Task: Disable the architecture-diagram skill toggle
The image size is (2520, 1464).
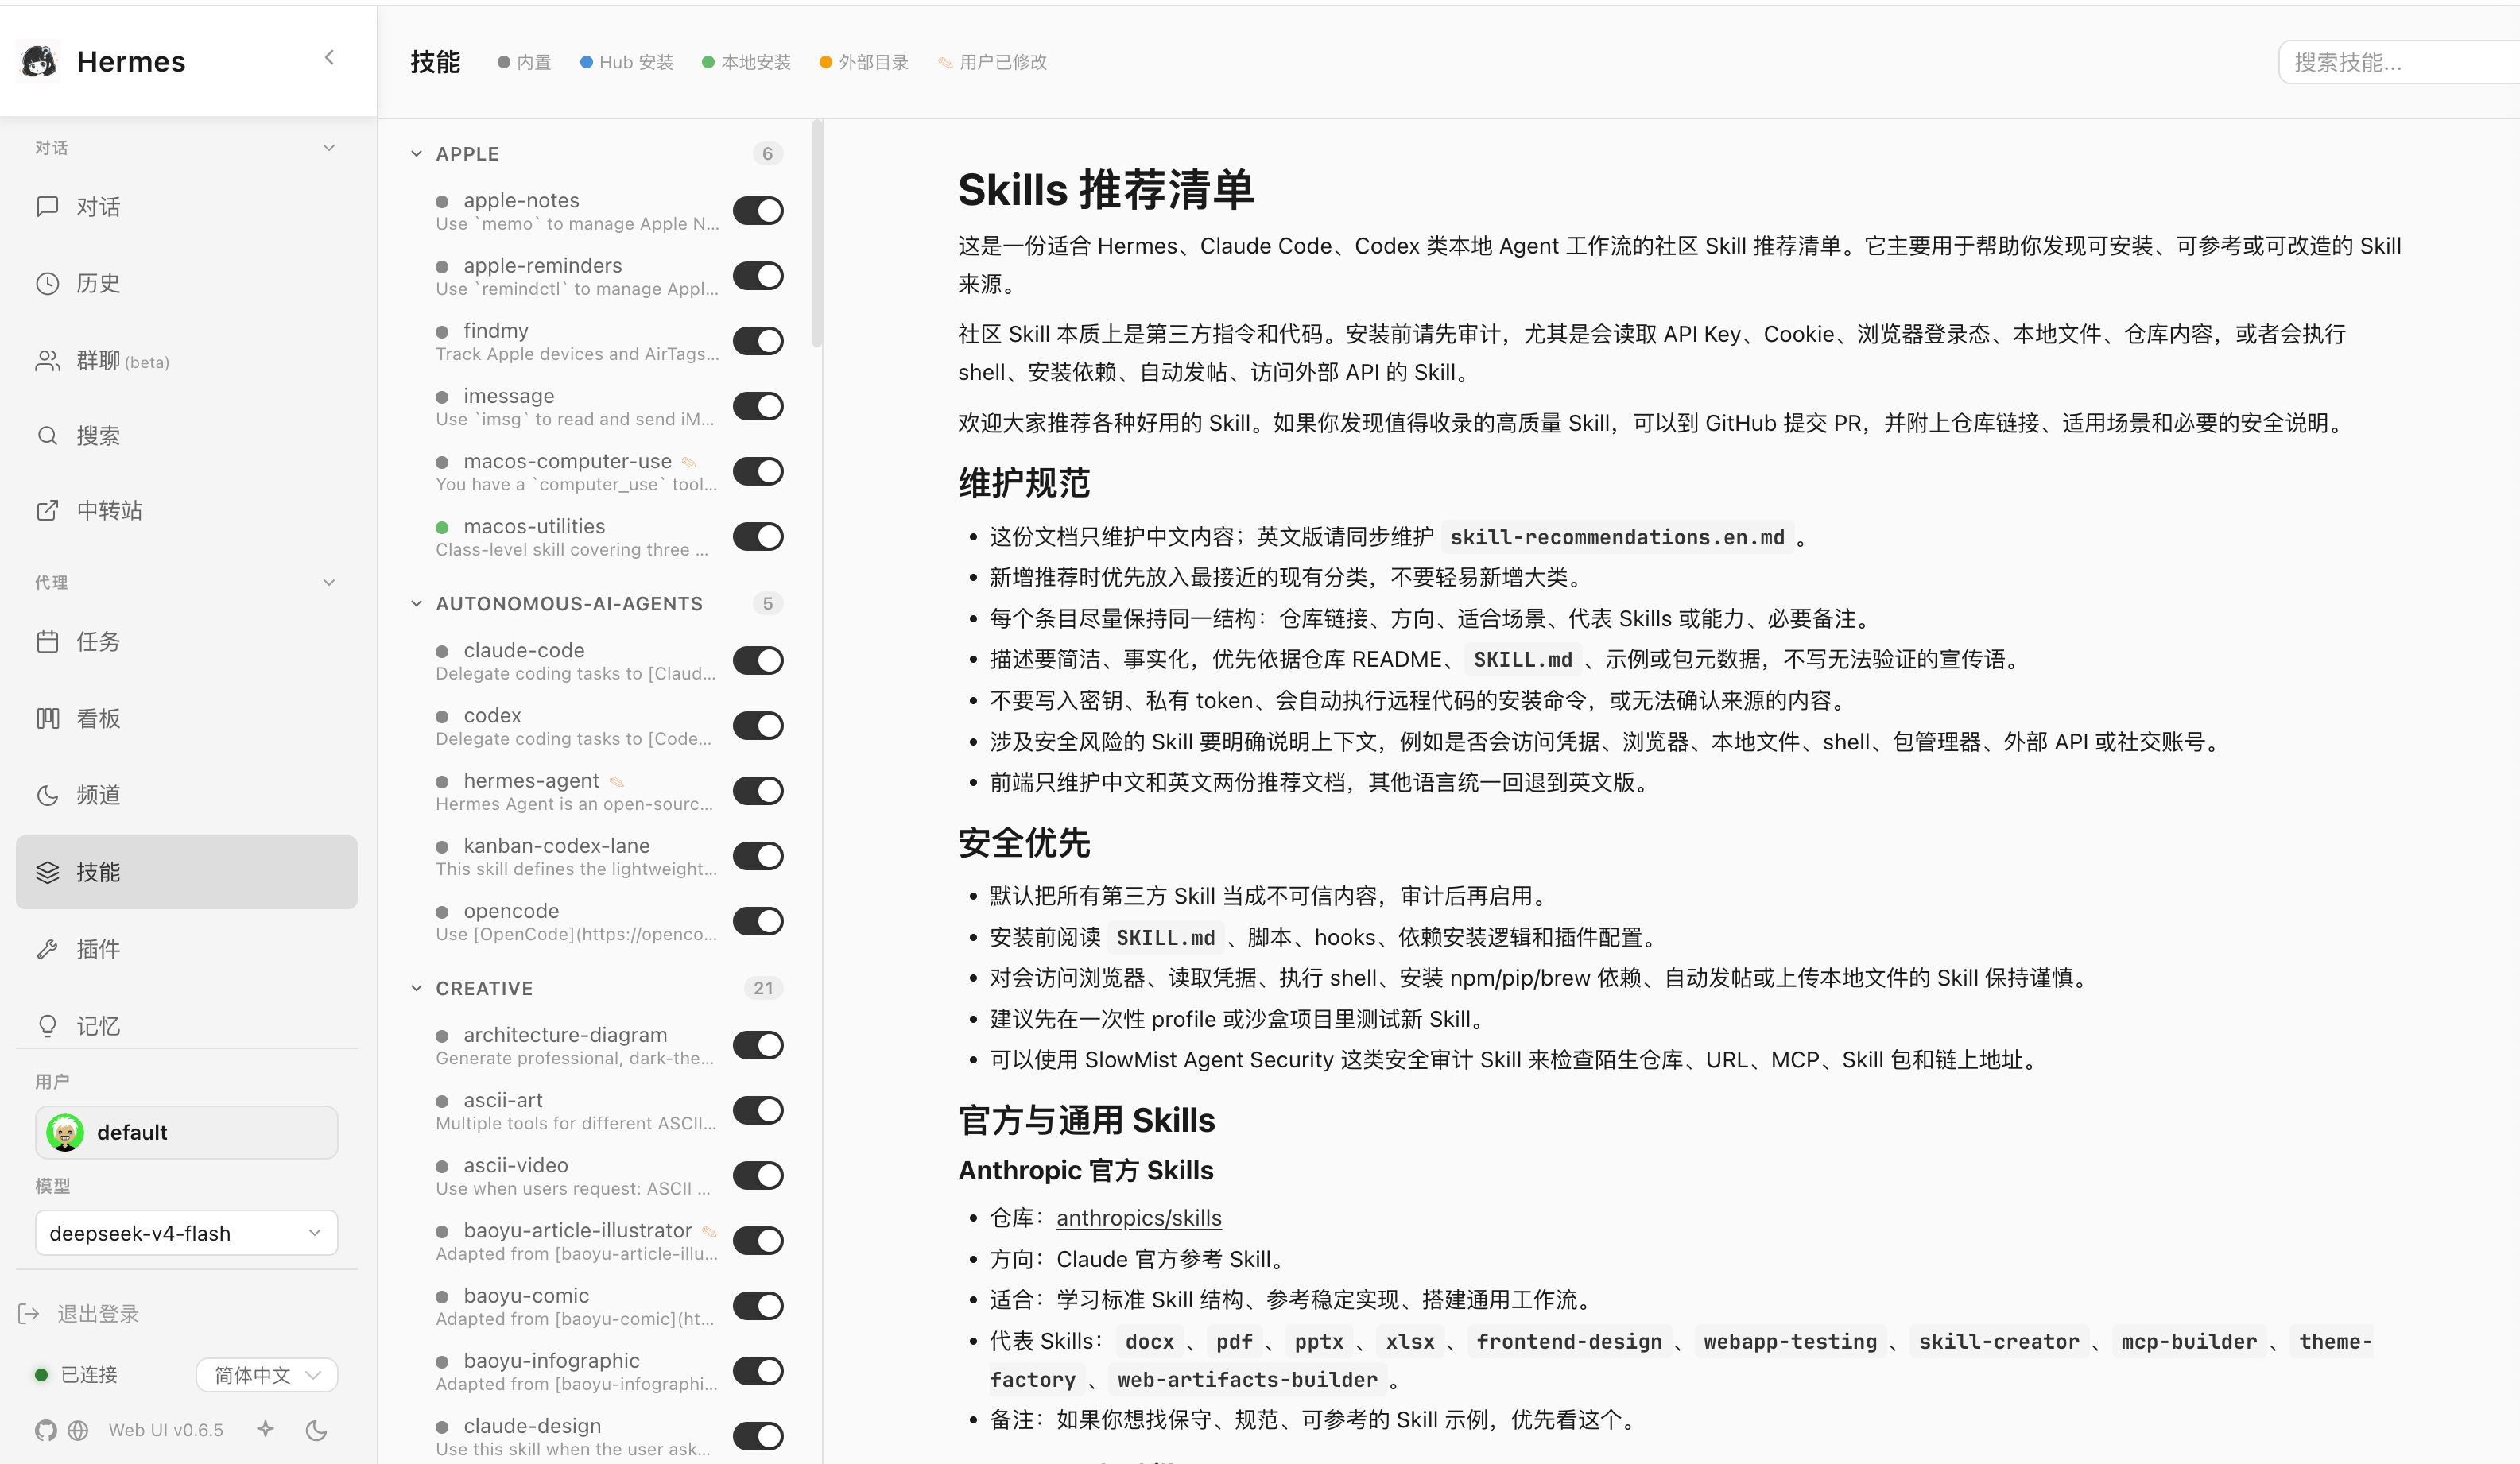Action: click(x=758, y=1044)
